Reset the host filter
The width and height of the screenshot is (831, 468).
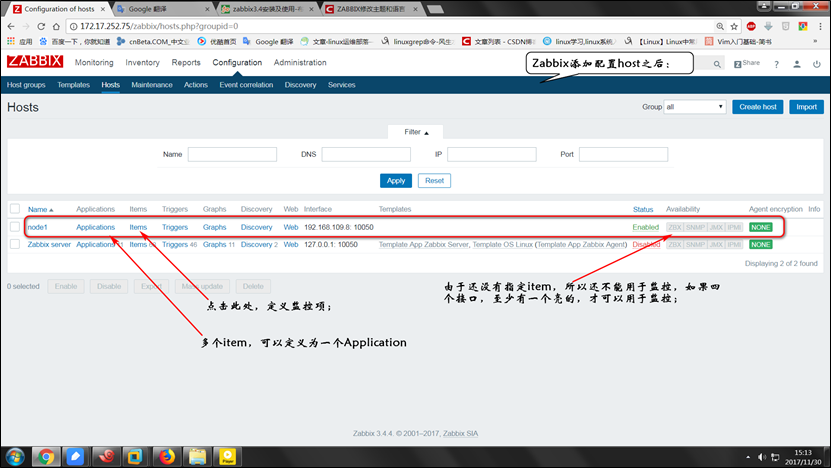click(435, 181)
